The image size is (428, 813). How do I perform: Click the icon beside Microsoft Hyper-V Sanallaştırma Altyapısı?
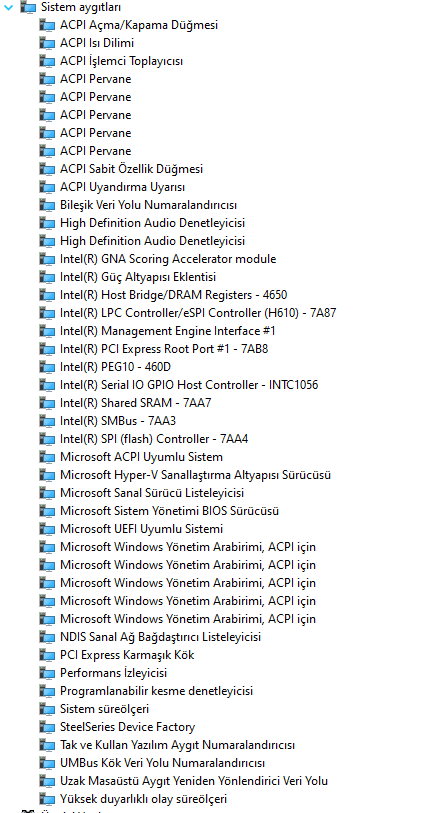[47, 475]
